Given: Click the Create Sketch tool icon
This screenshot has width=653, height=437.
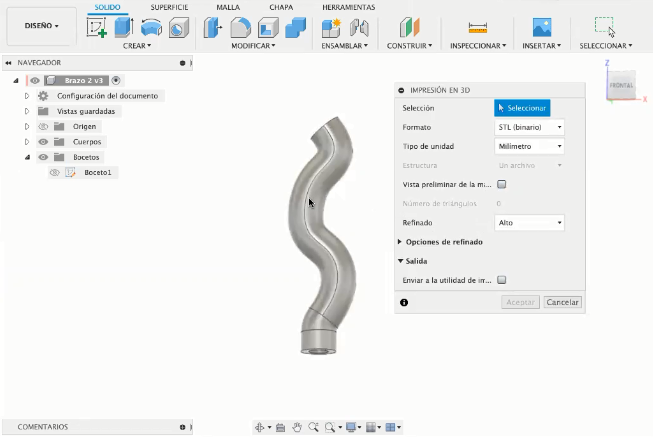Looking at the screenshot, I should point(97,27).
